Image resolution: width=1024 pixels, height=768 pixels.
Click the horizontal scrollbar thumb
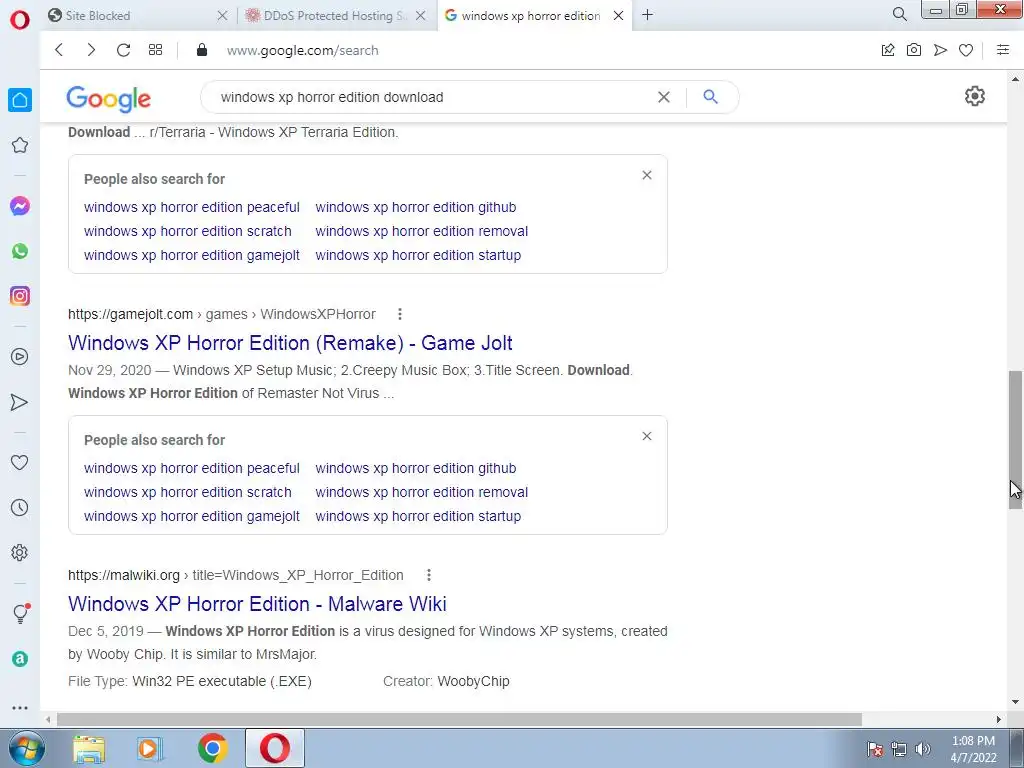(x=459, y=719)
